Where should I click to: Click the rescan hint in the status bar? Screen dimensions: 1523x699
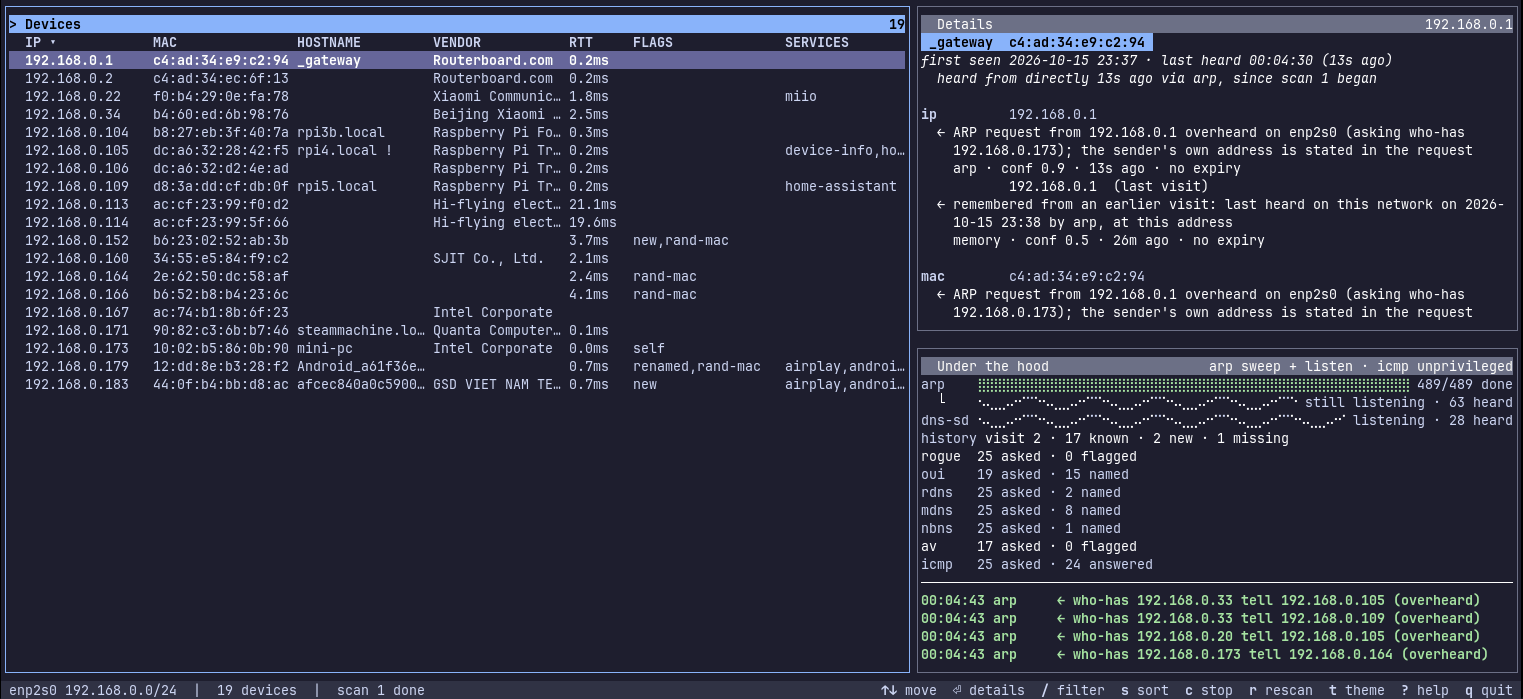click(x=1281, y=690)
